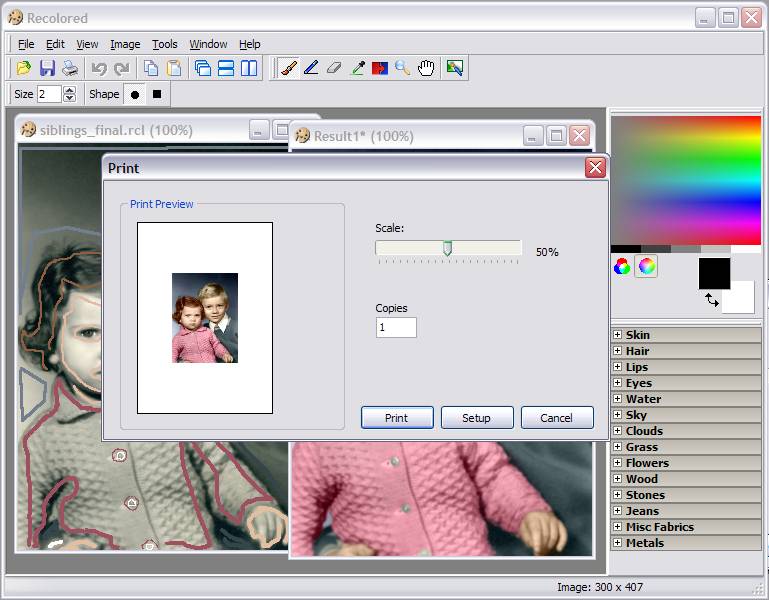Pick a color from the rainbow spectrum
This screenshot has height=600, width=769.
pos(686,180)
